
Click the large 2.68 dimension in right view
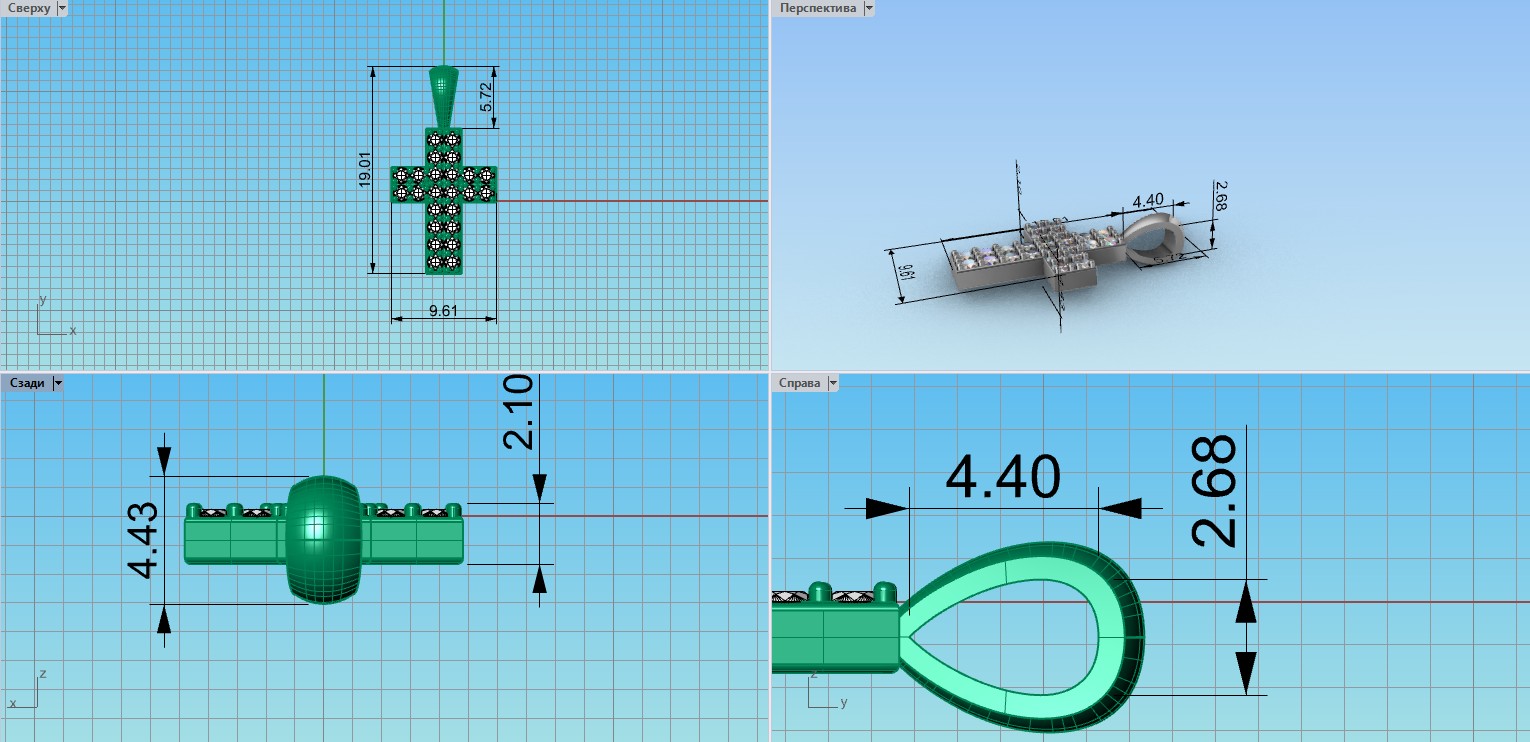point(1214,491)
